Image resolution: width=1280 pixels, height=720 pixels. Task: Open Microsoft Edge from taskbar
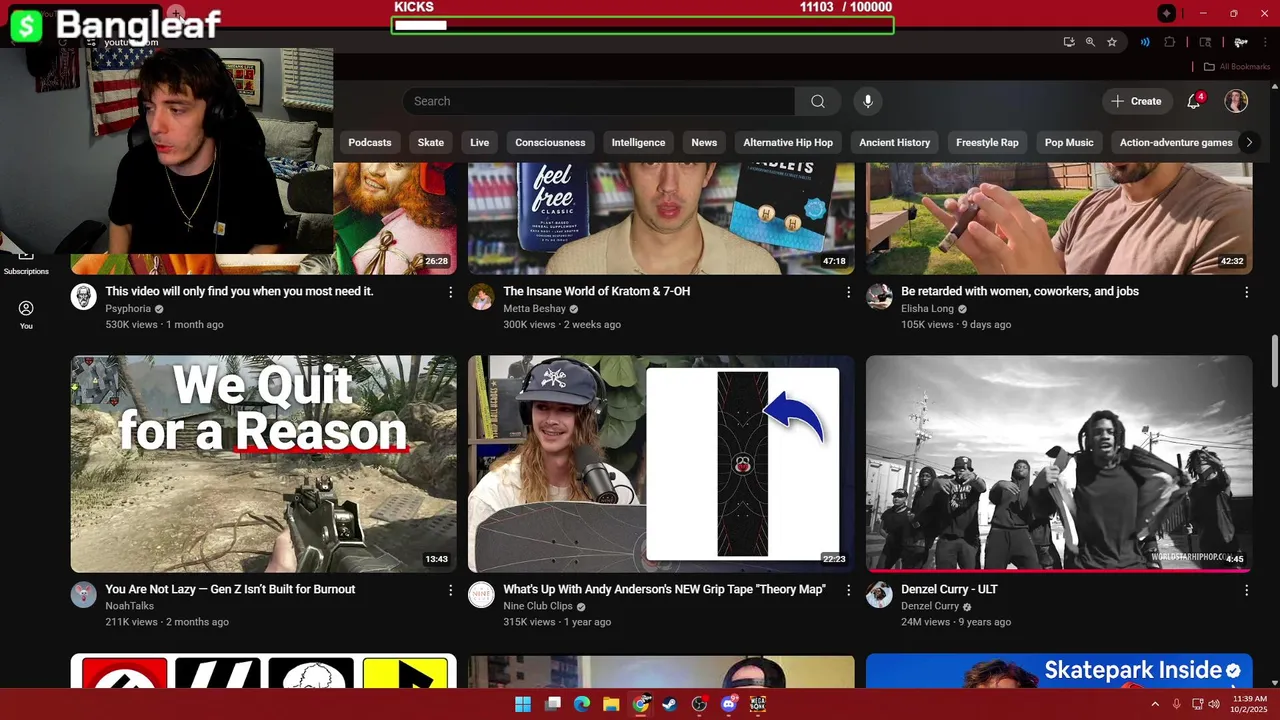[582, 704]
